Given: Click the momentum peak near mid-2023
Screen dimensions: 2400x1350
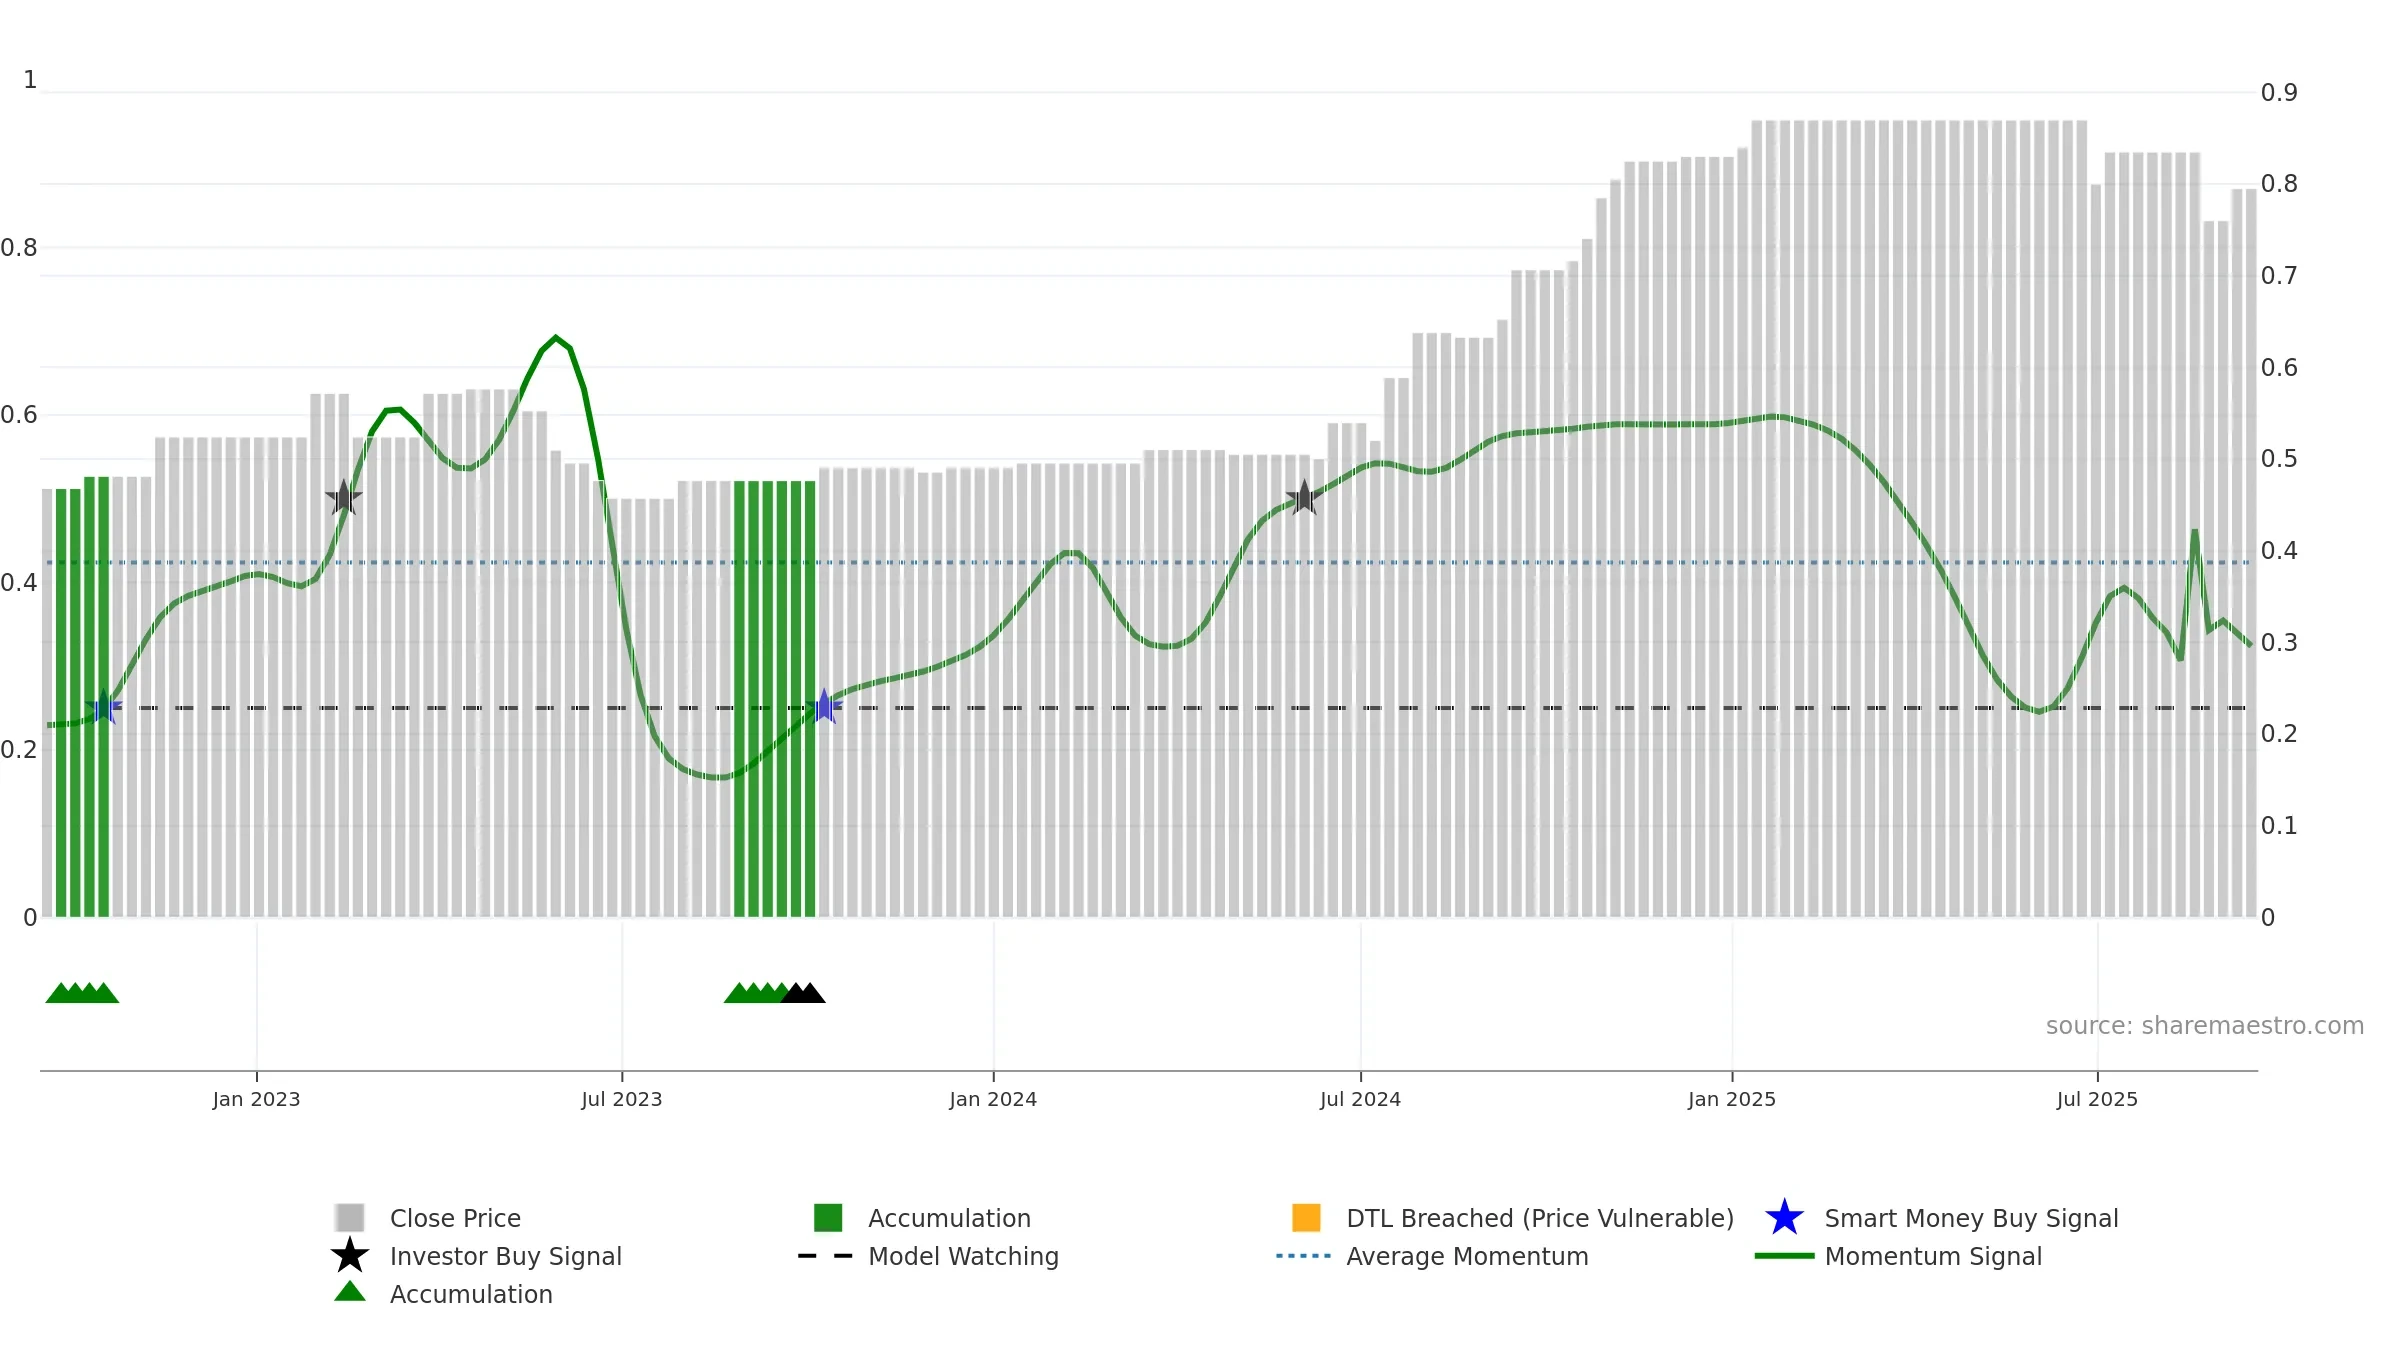Looking at the screenshot, I should click(x=556, y=338).
